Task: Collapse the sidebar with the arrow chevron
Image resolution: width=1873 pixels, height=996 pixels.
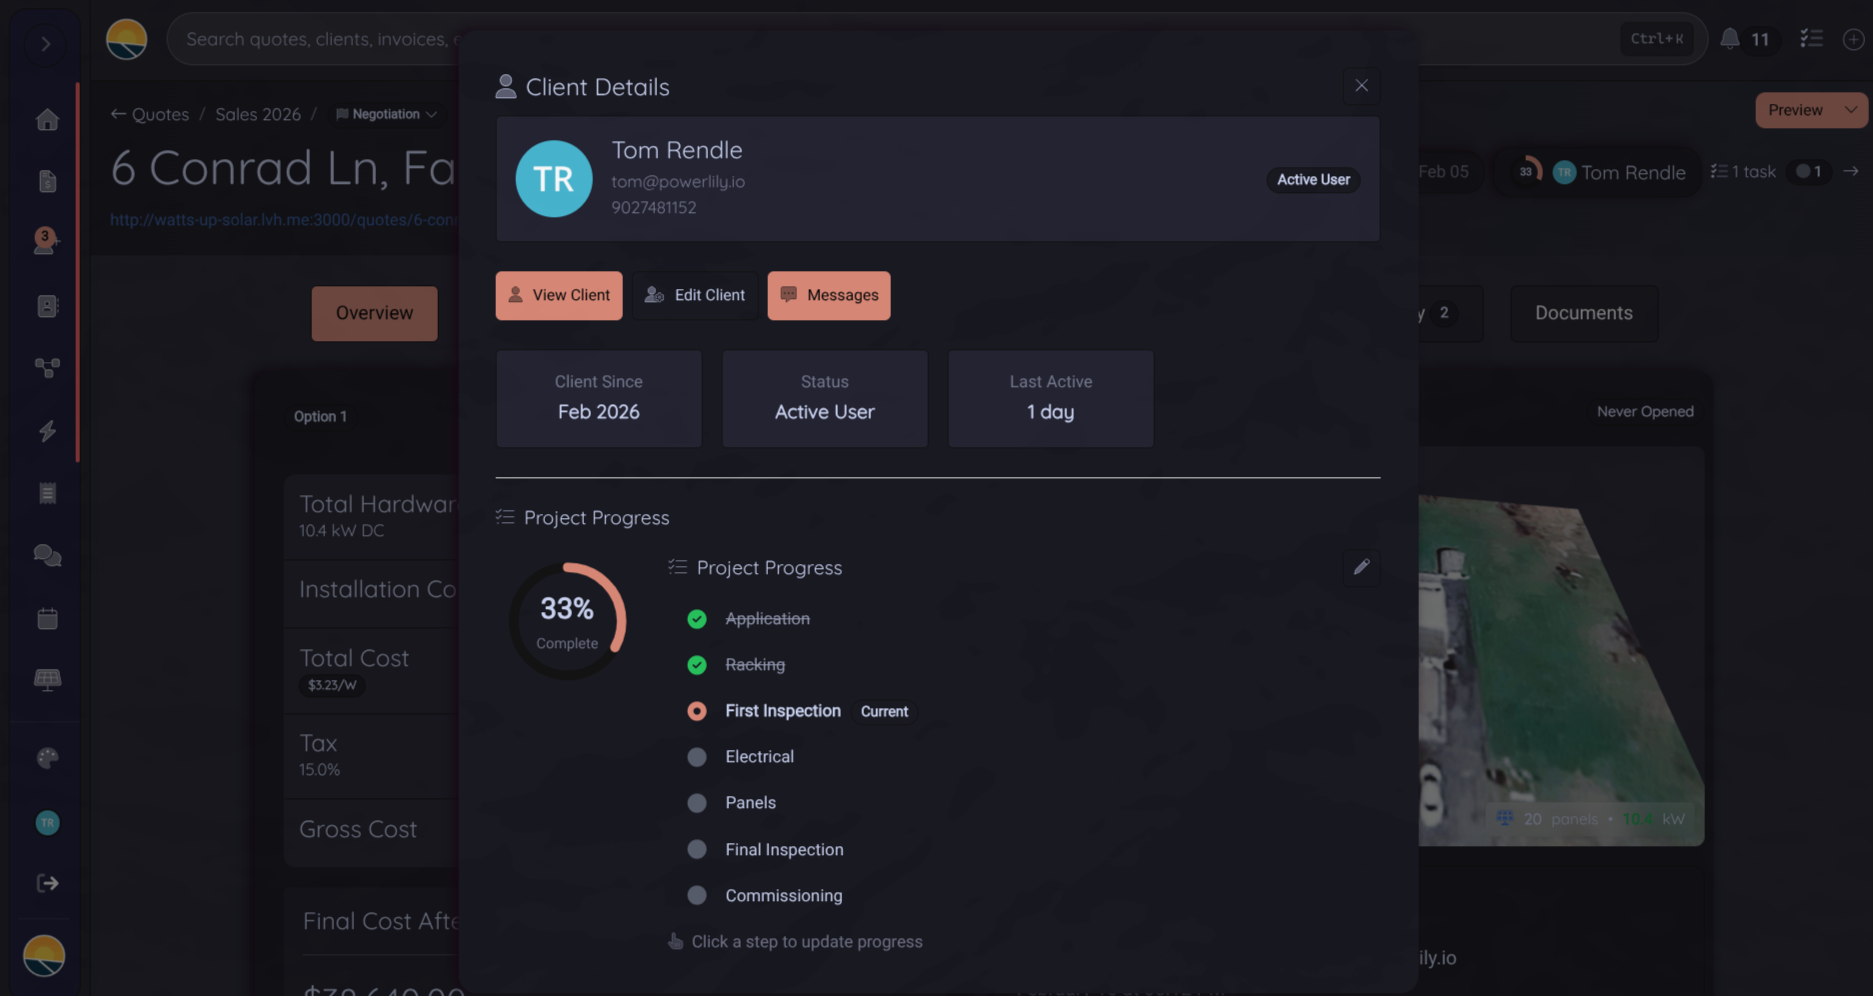Action: click(45, 44)
